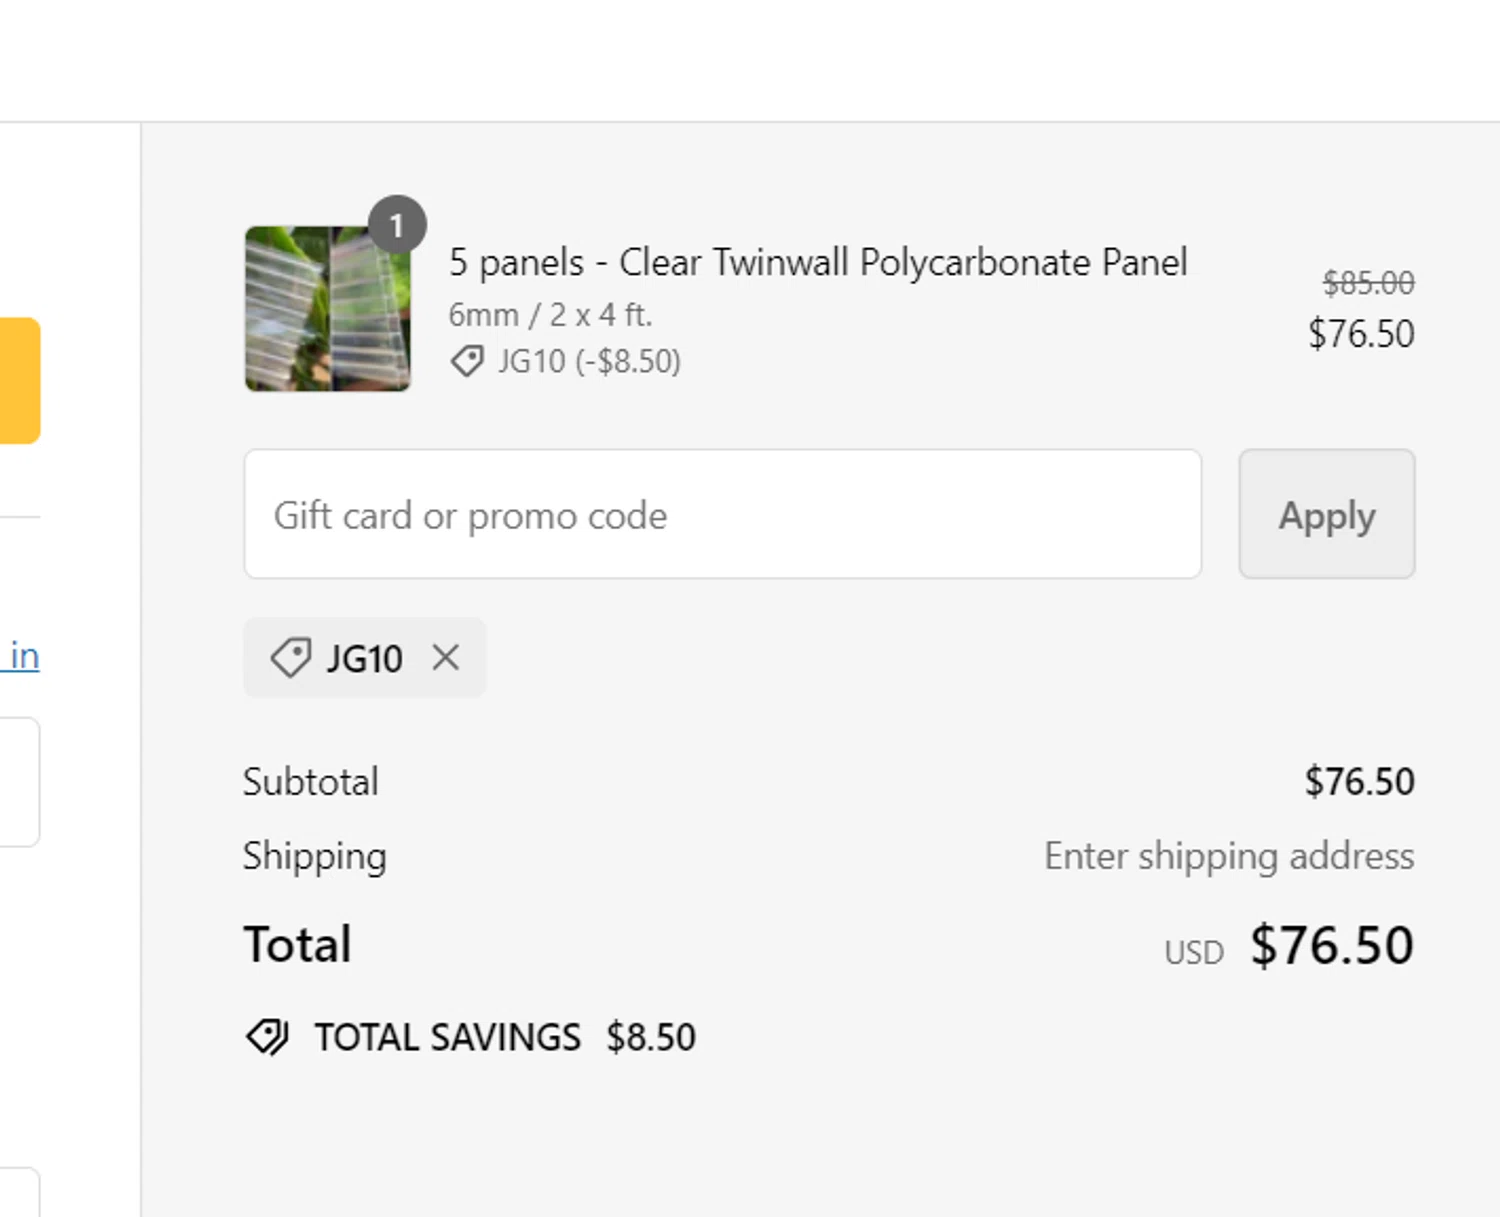Click the partially visible 'in' link
1500x1217 pixels.
click(22, 656)
